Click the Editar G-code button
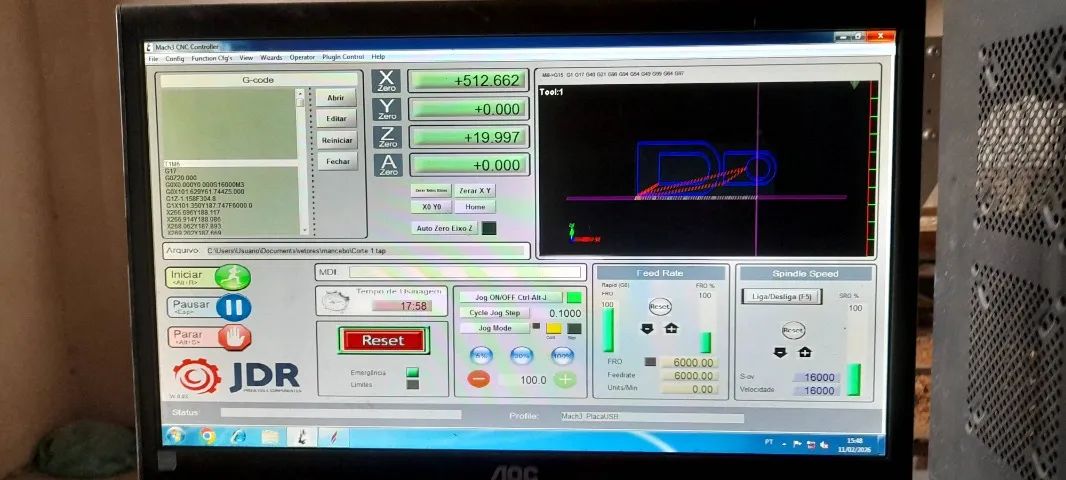 (337, 119)
